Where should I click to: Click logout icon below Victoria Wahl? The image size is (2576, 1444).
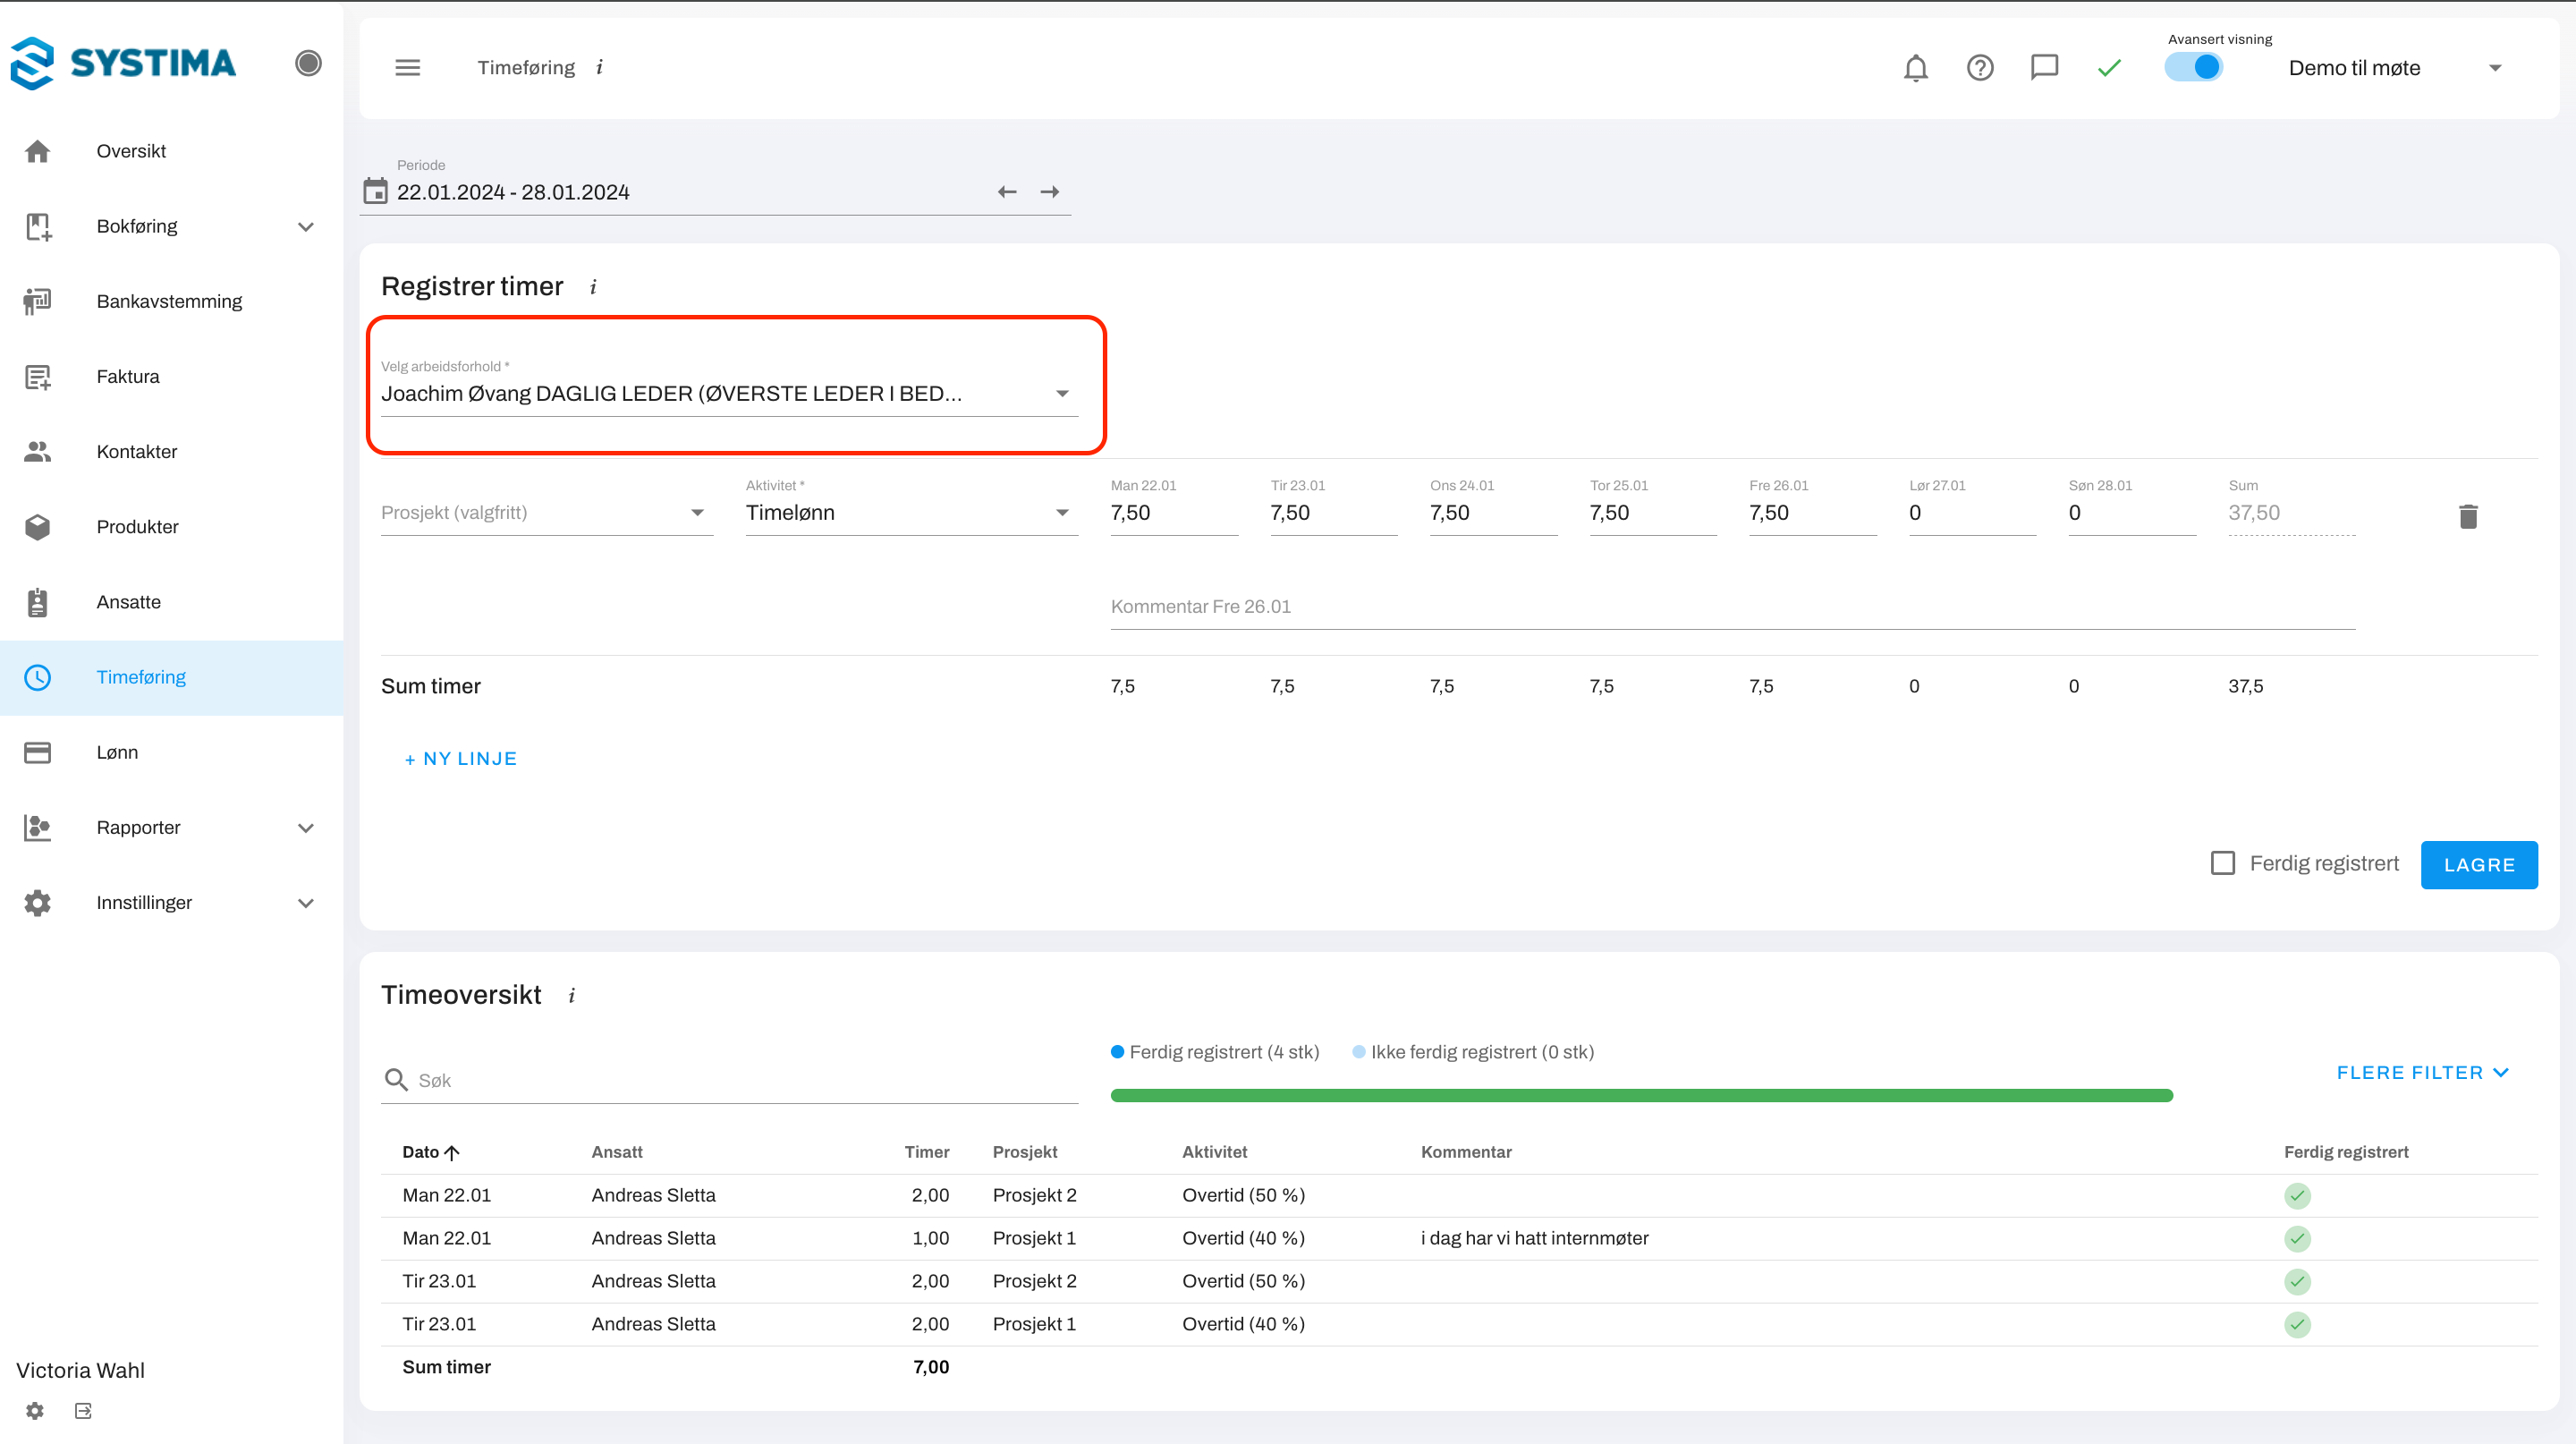pyautogui.click(x=83, y=1410)
